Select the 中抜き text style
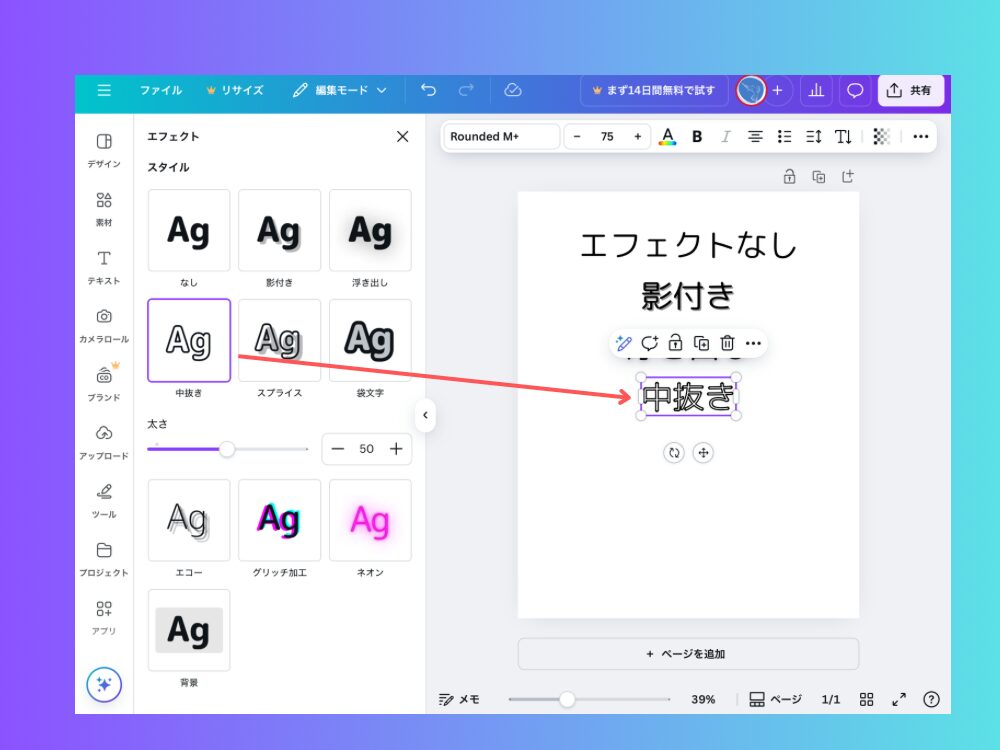This screenshot has height=750, width=1000. click(x=189, y=341)
